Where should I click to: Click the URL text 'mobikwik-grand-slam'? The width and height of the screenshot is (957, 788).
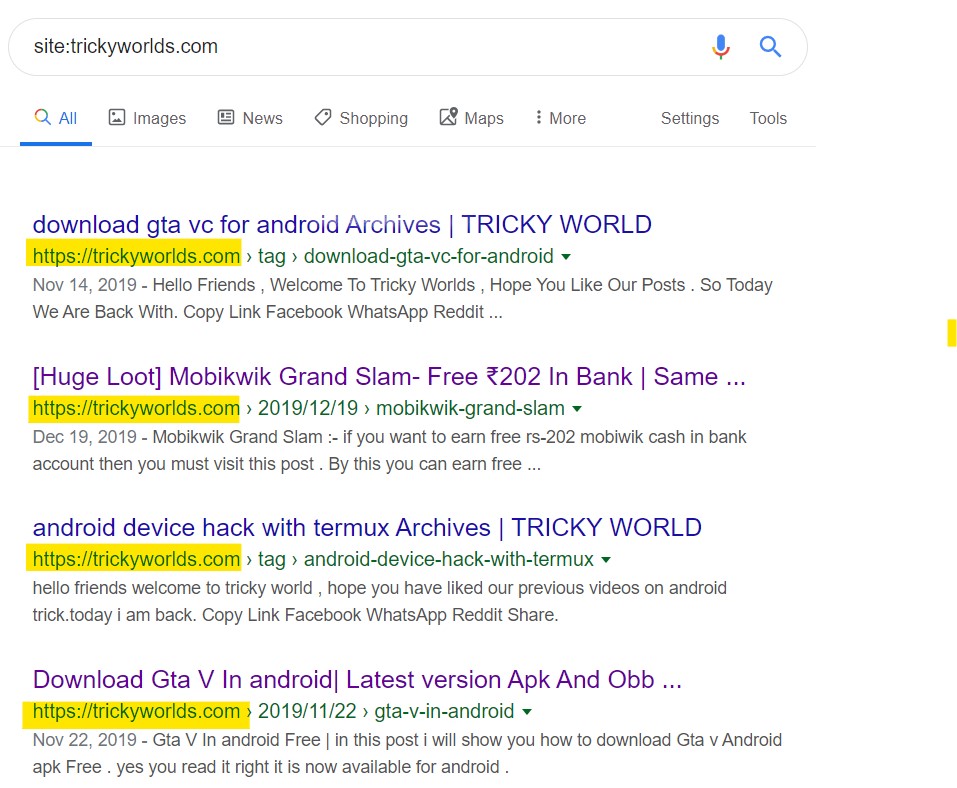(x=470, y=408)
